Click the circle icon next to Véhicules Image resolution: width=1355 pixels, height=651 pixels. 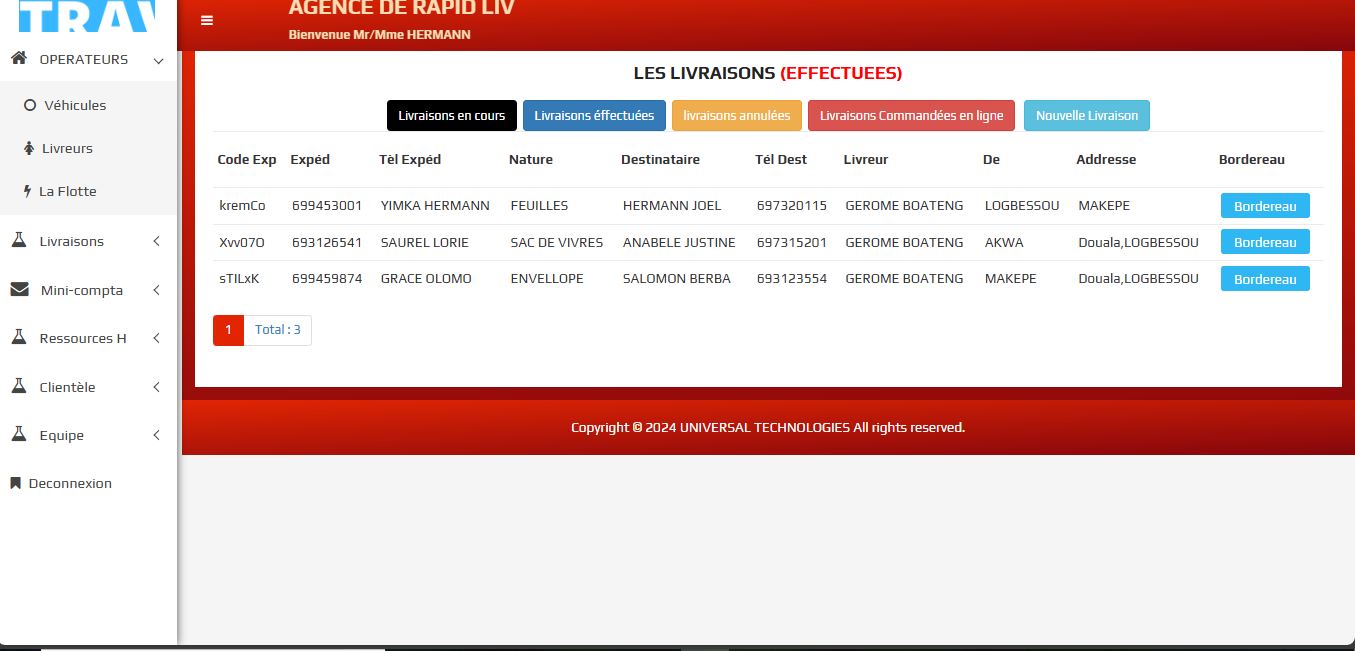(x=30, y=105)
